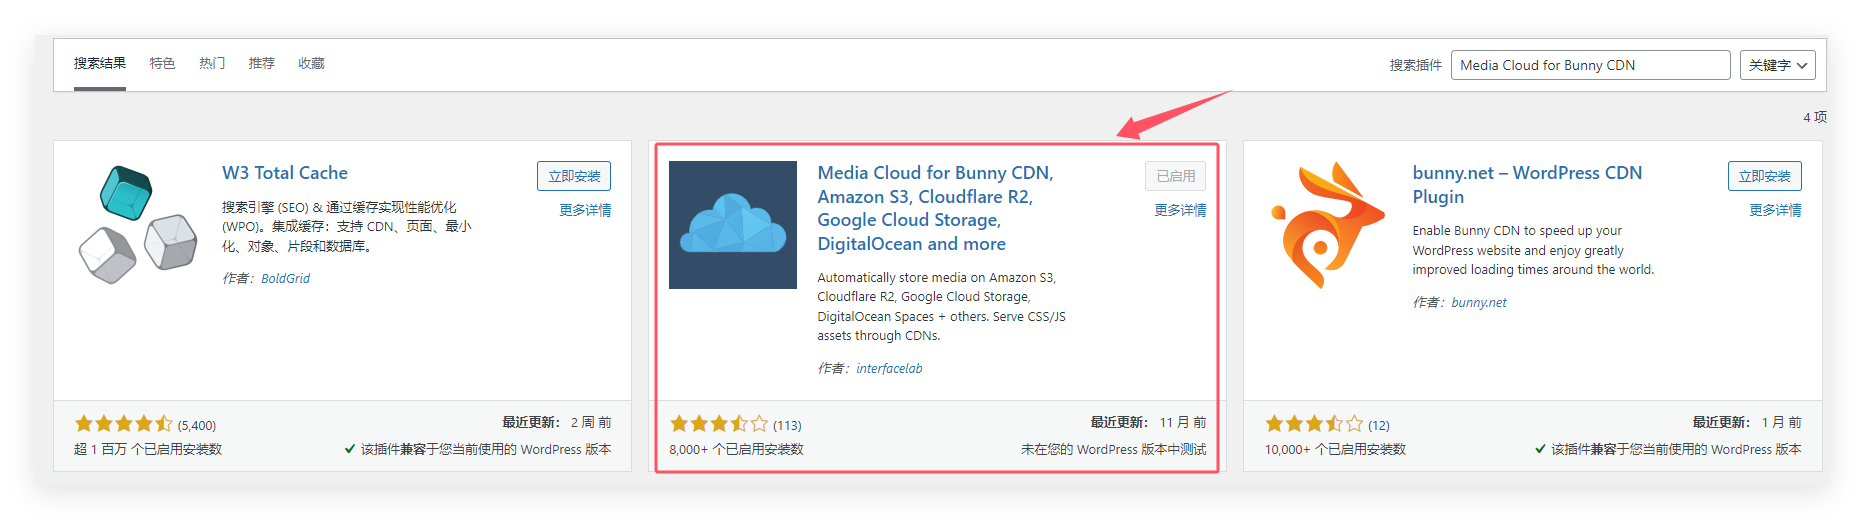Screen dimensions: 1864x520
Task: Switch to the 热门 tab
Action: (x=212, y=63)
